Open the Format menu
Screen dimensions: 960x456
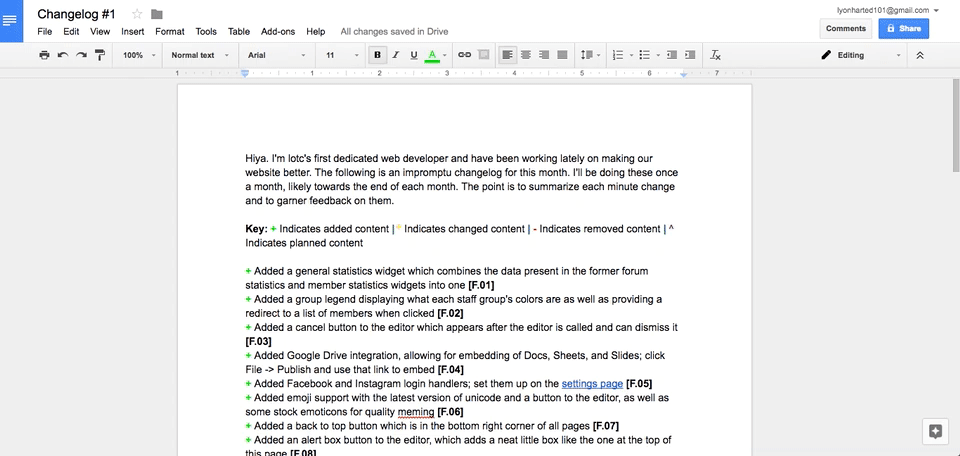170,31
